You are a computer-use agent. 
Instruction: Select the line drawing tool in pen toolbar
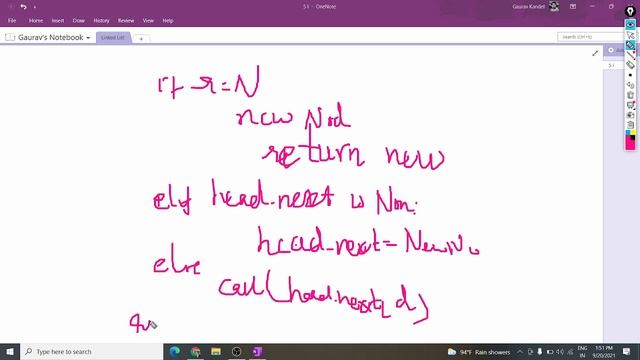630,55
